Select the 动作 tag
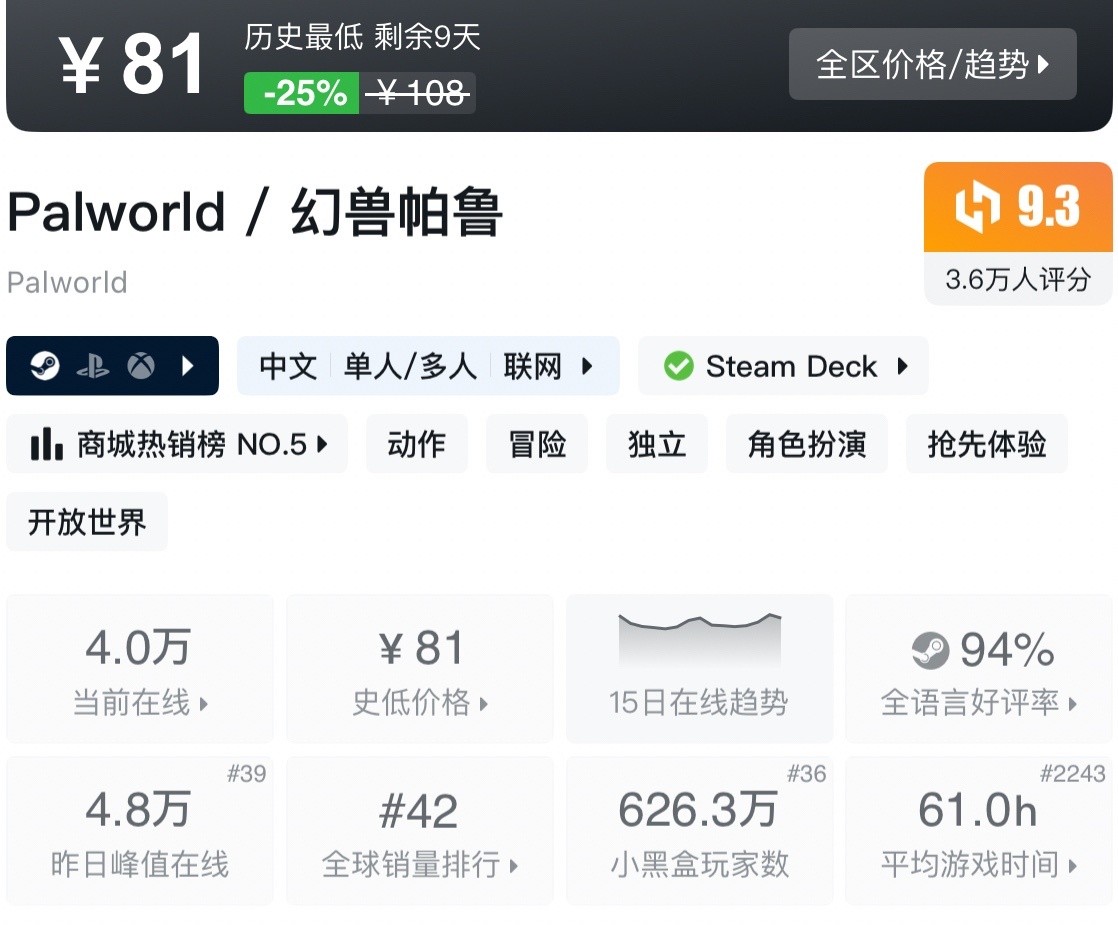The image size is (1118, 925). click(x=416, y=444)
